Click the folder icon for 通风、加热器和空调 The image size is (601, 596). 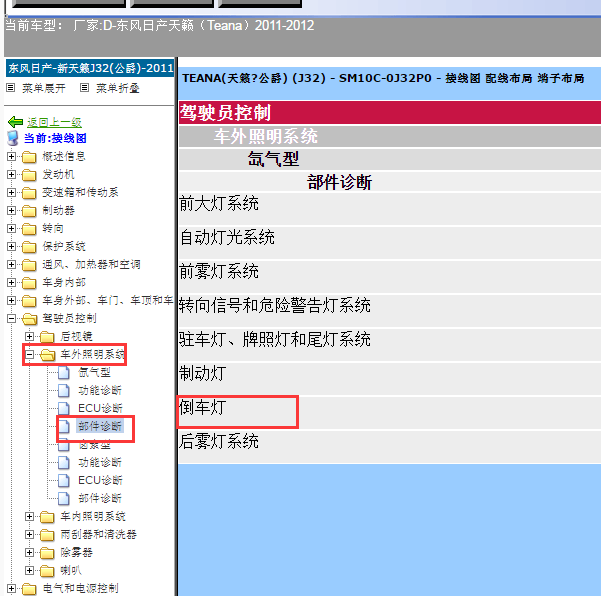pos(29,265)
